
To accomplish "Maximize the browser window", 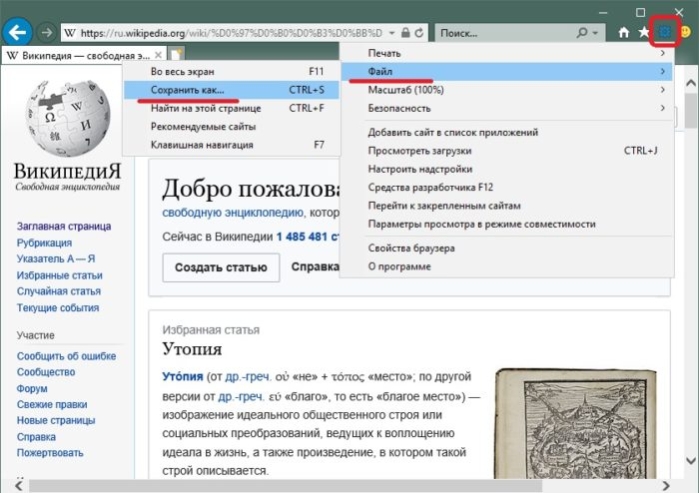I will [x=641, y=12].
